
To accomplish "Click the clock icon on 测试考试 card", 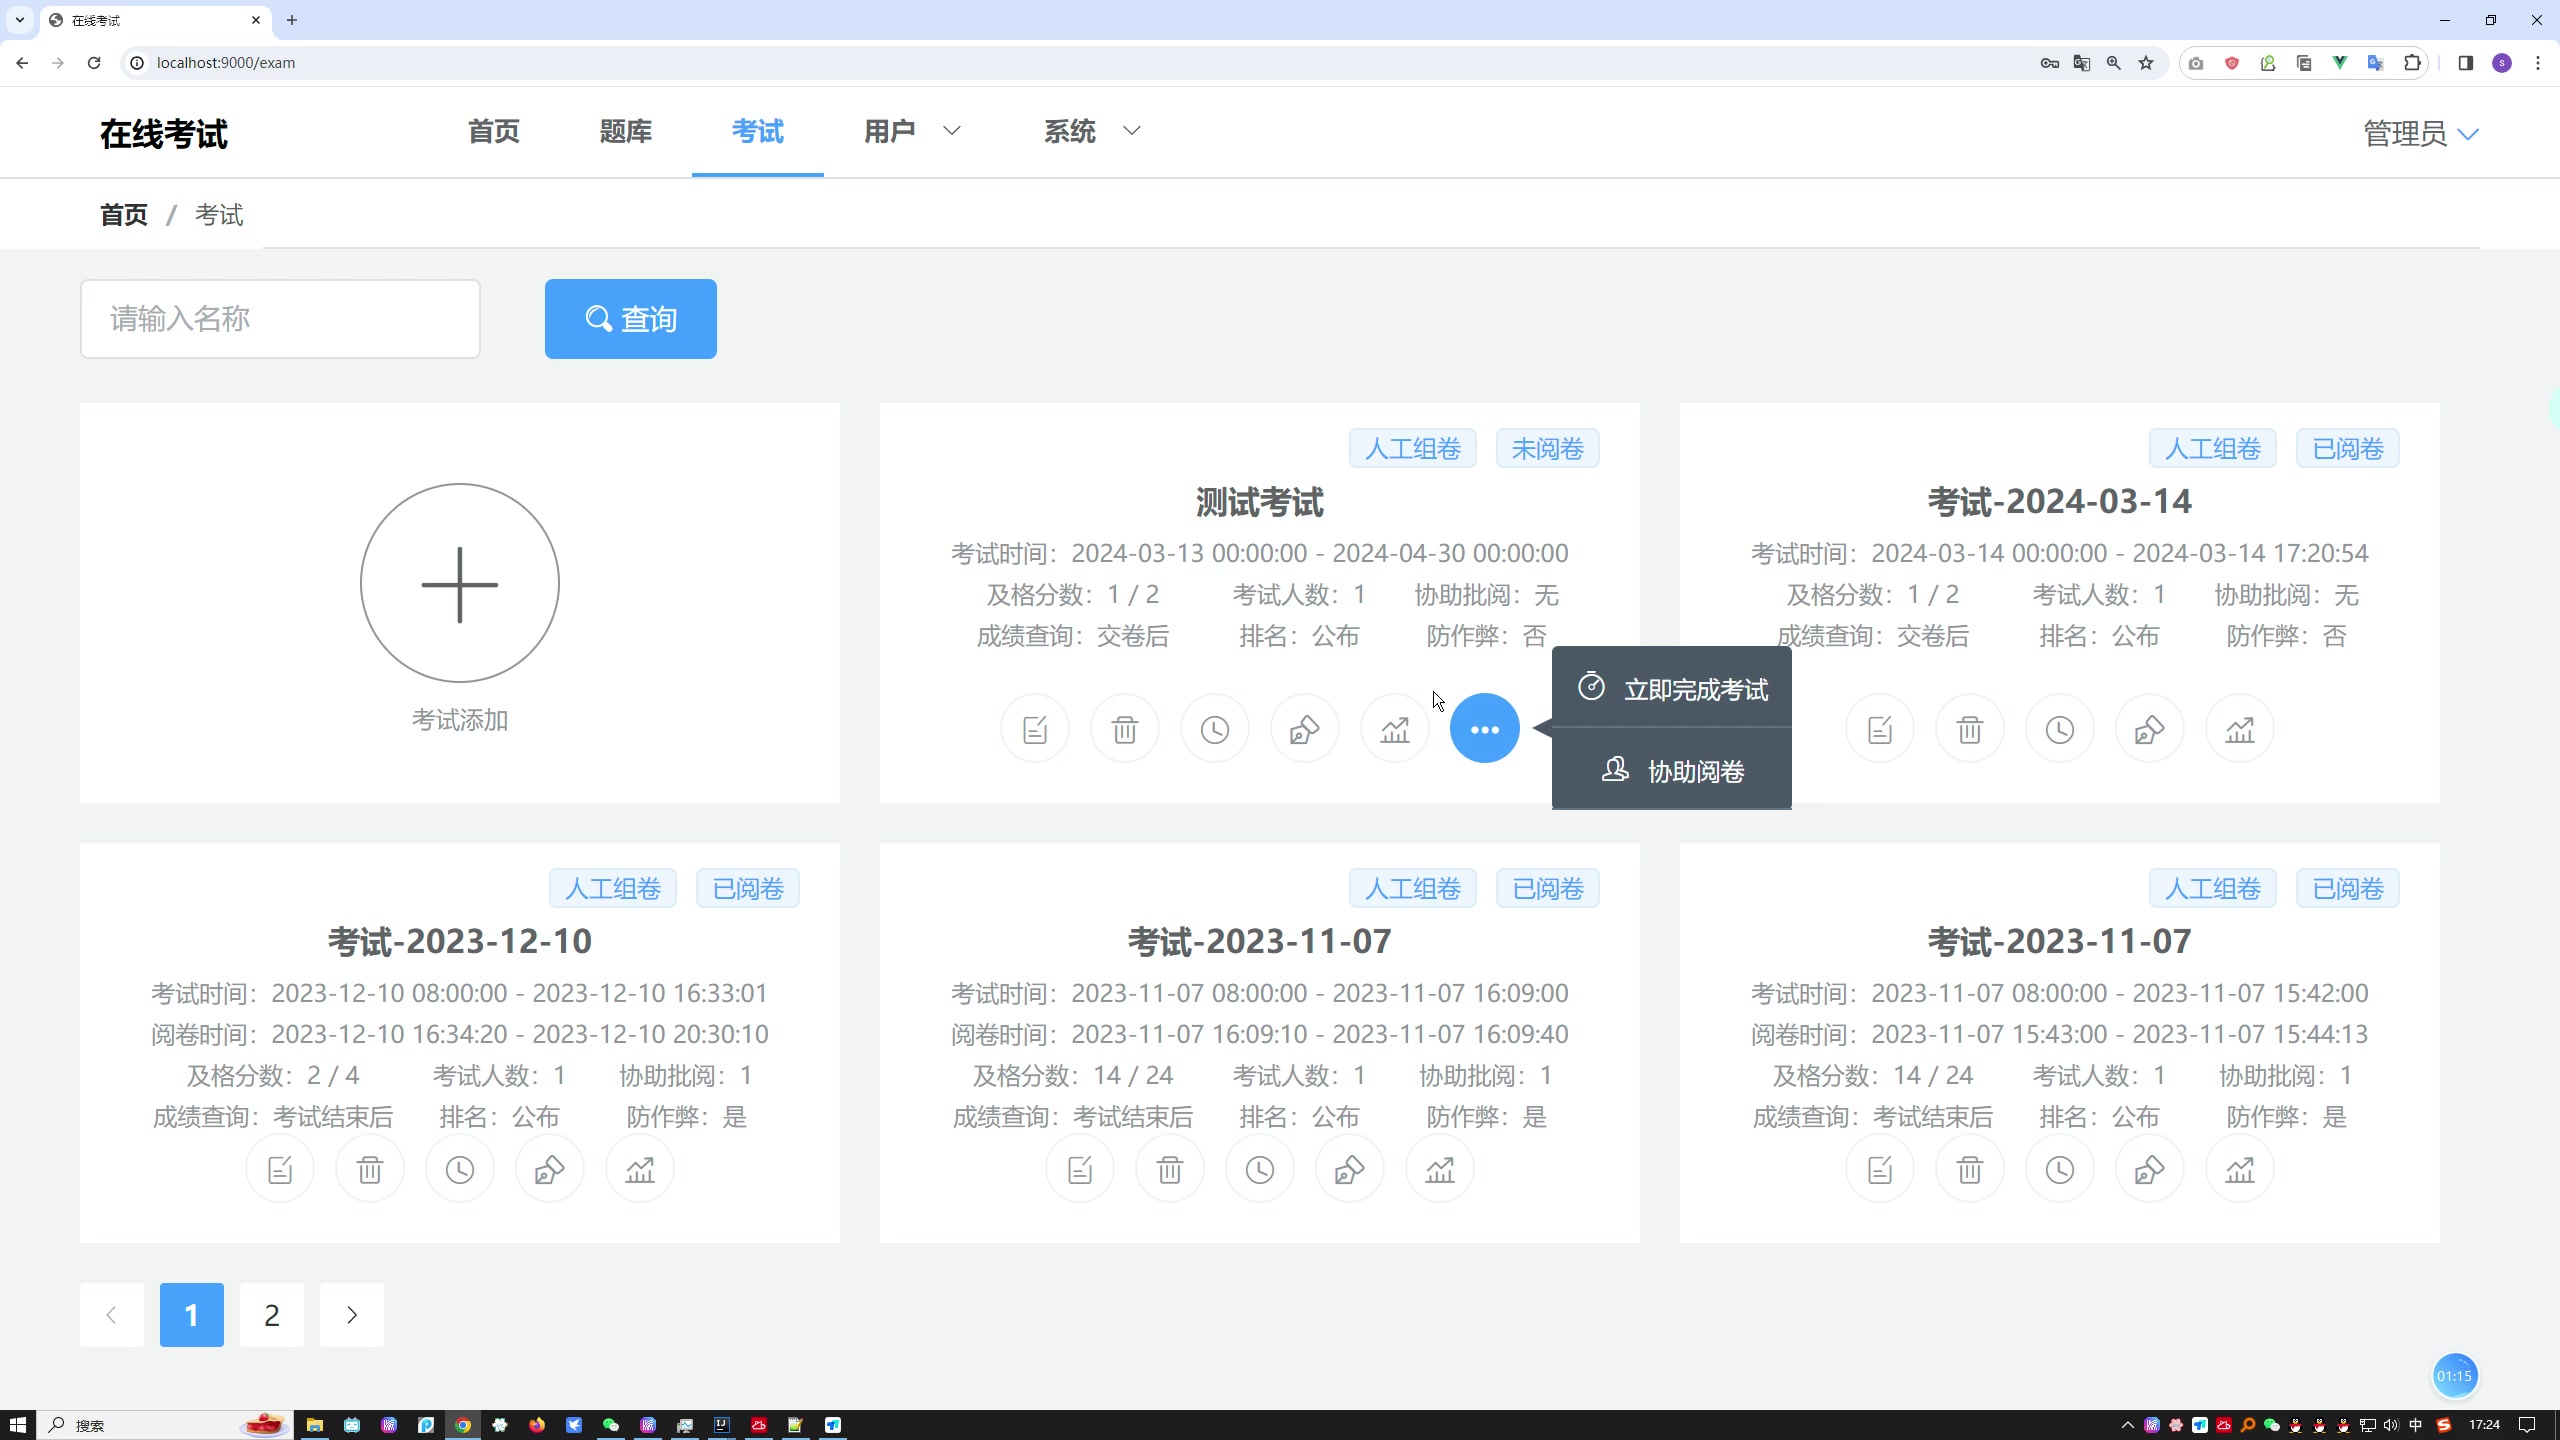I will pos(1215,729).
